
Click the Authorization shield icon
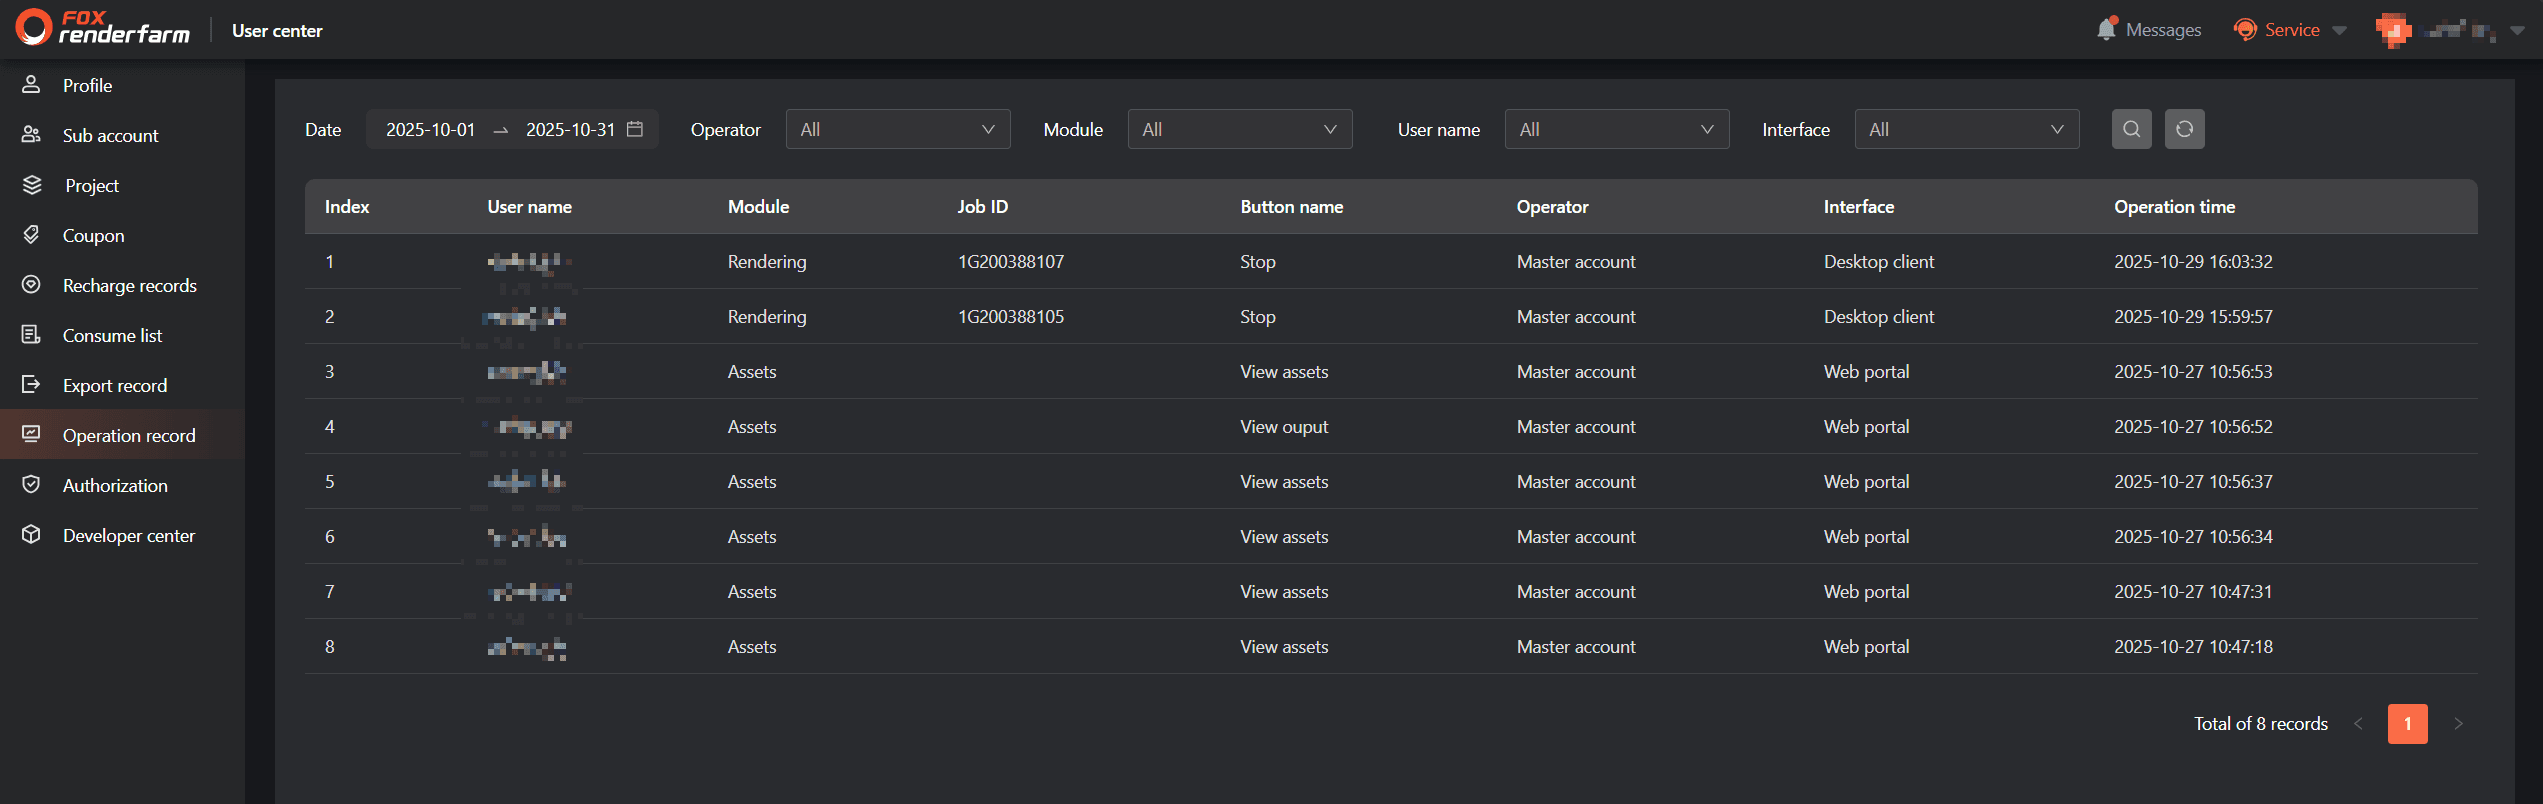pyautogui.click(x=31, y=485)
